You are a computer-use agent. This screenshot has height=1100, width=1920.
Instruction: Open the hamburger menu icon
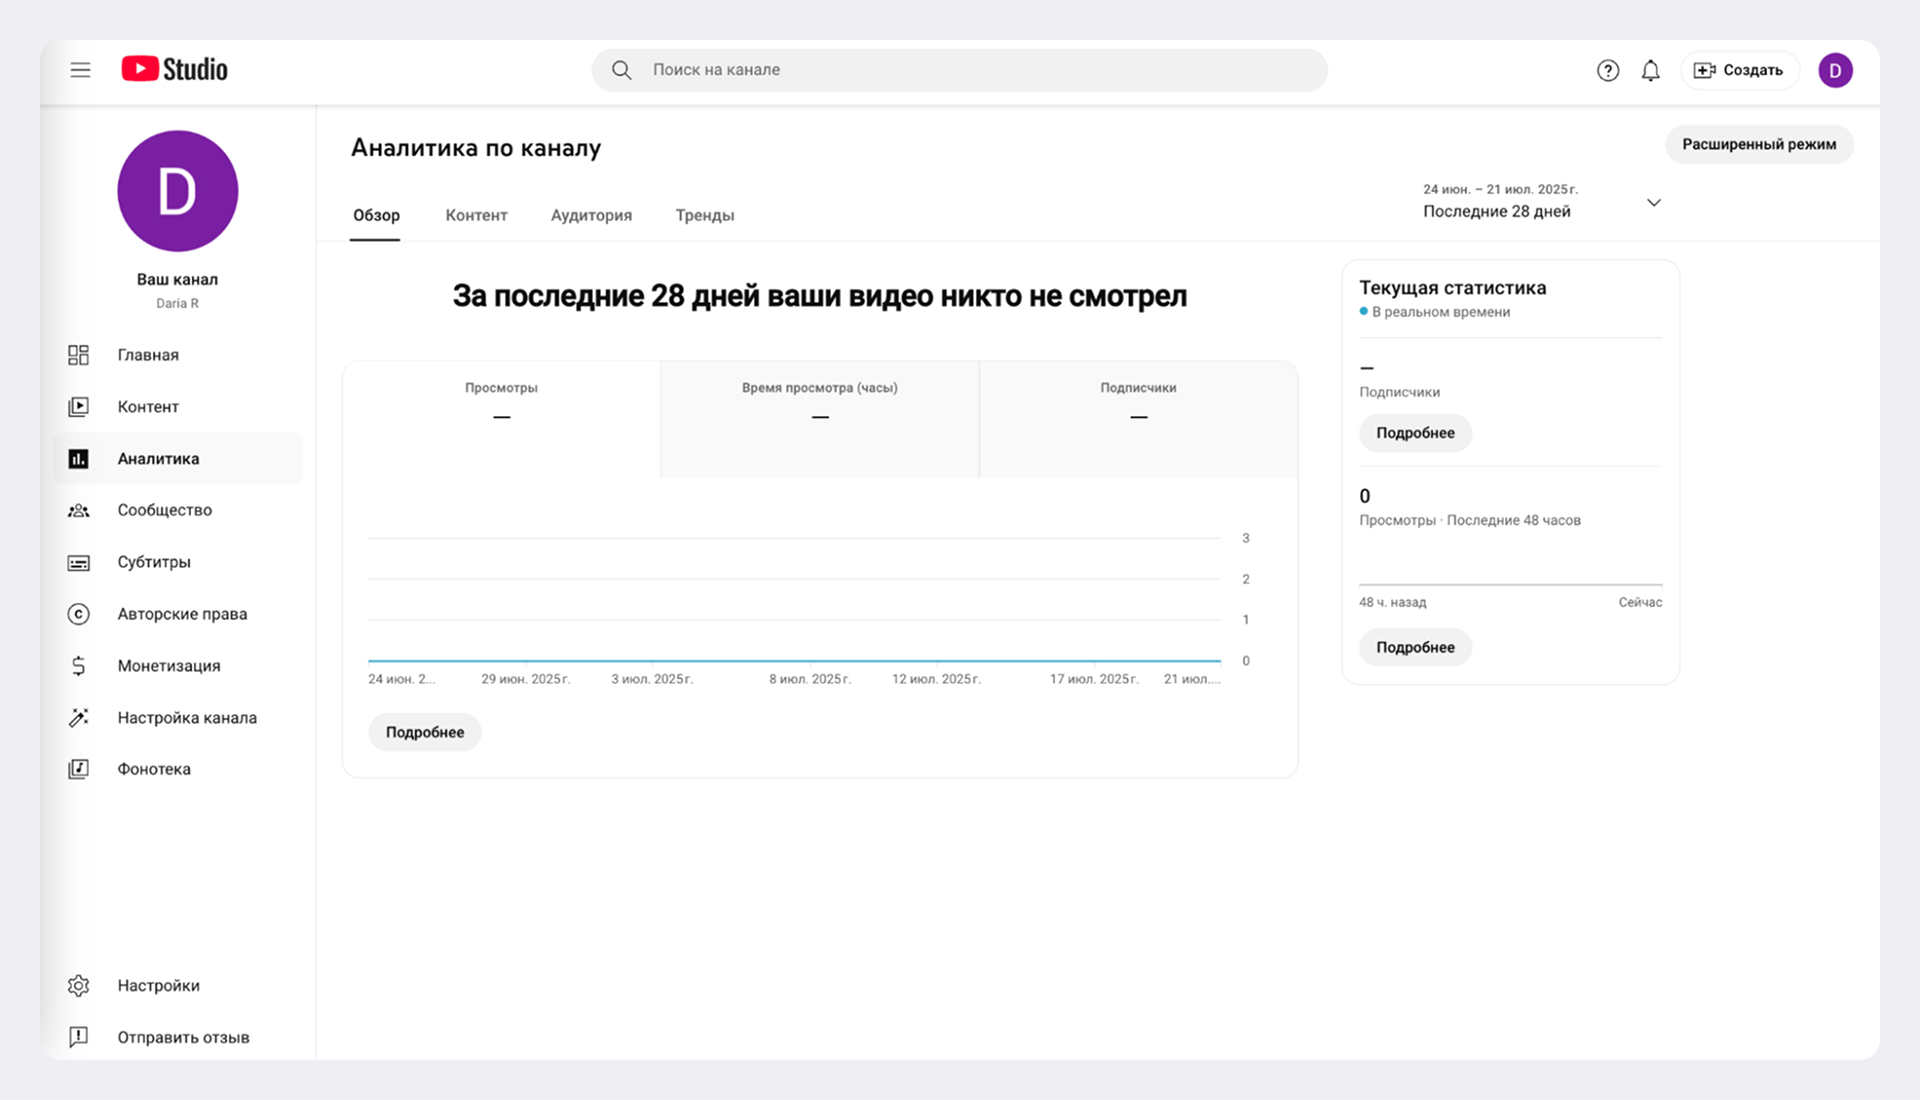coord(80,70)
